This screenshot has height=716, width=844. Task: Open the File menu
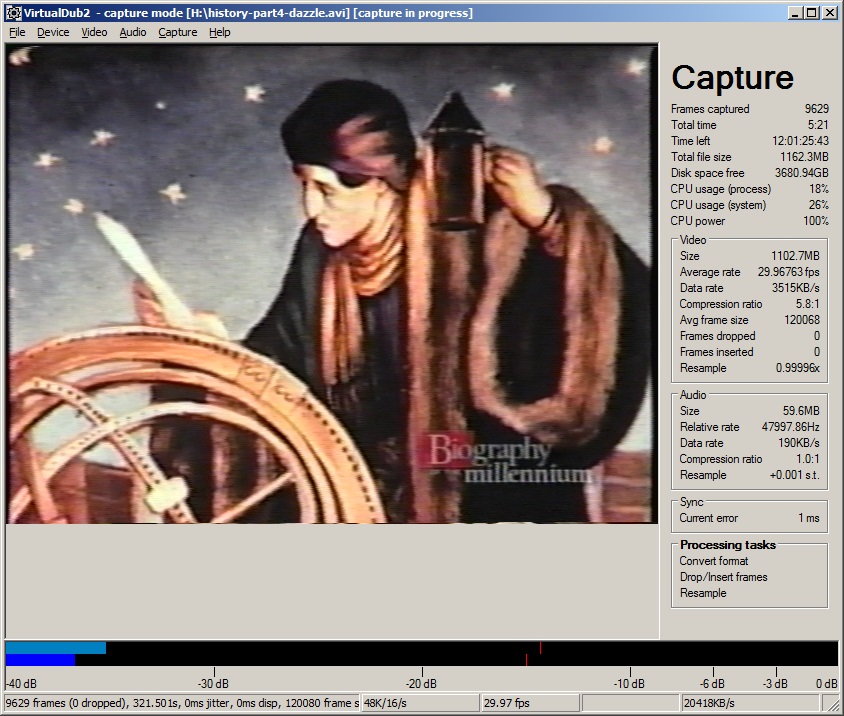17,32
